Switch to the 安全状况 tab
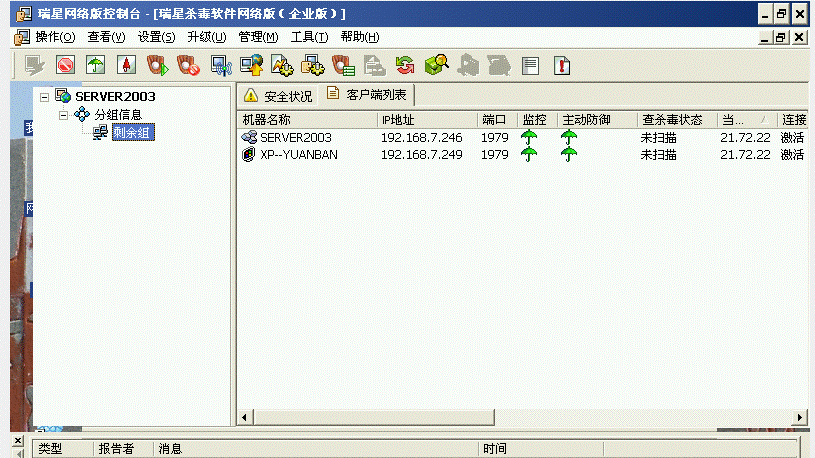Viewport: 815px width, 458px height. coord(279,96)
